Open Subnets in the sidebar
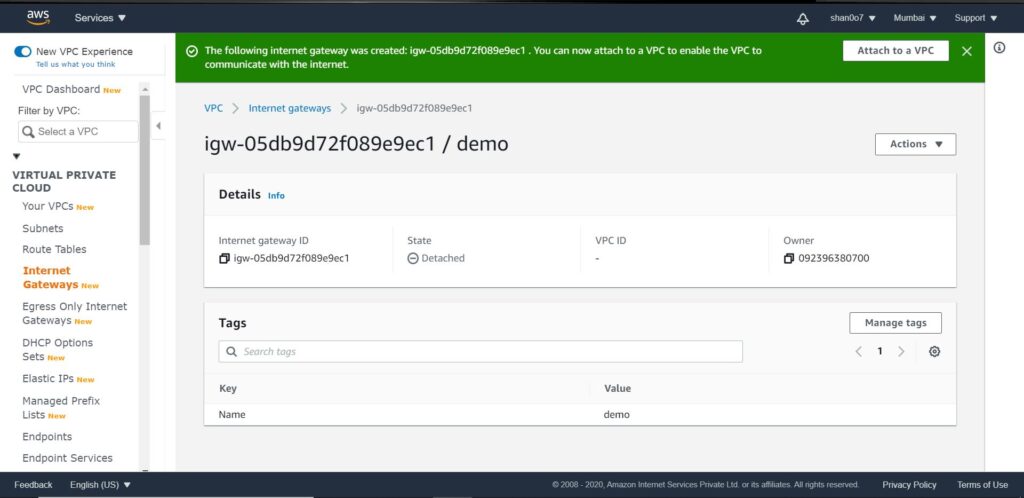The width and height of the screenshot is (1024, 498). point(42,228)
